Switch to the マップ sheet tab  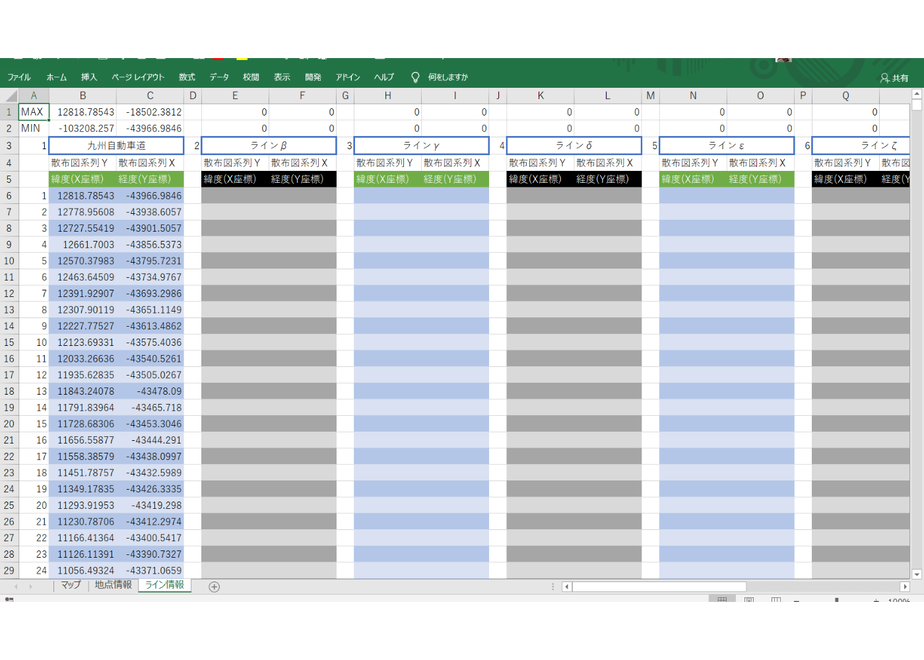click(x=71, y=585)
